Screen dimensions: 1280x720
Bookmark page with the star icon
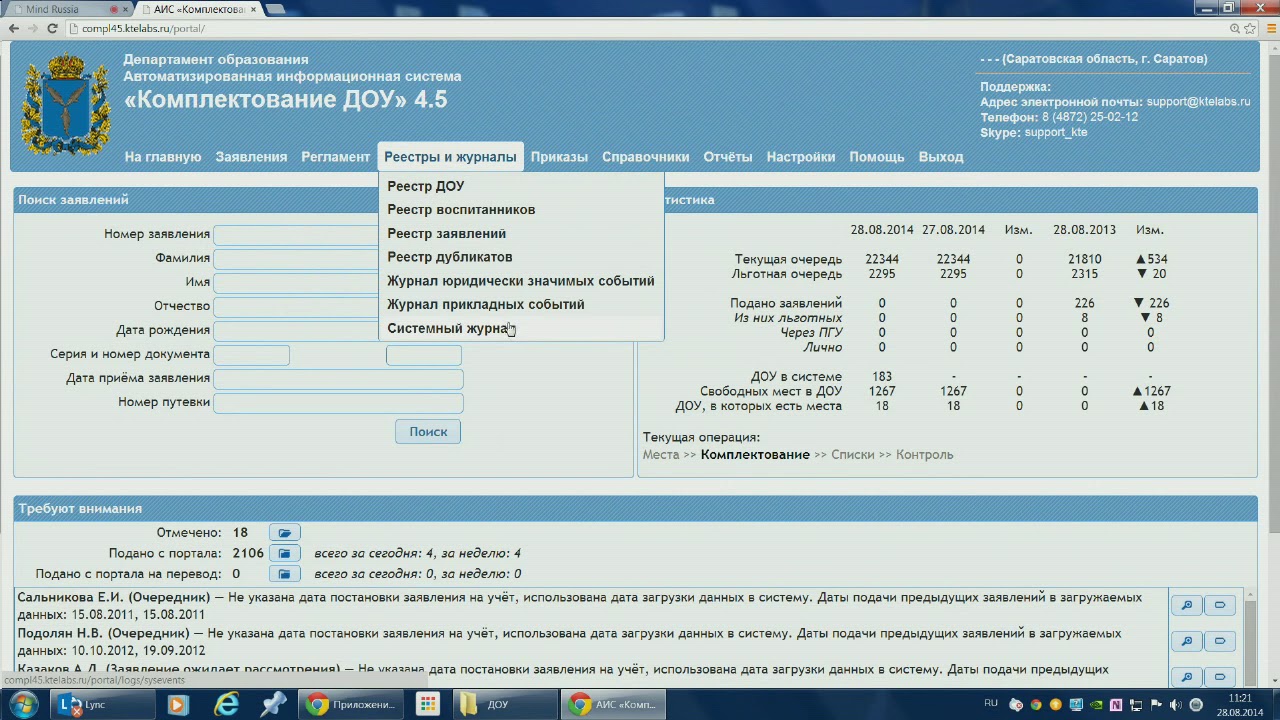pos(1249,29)
